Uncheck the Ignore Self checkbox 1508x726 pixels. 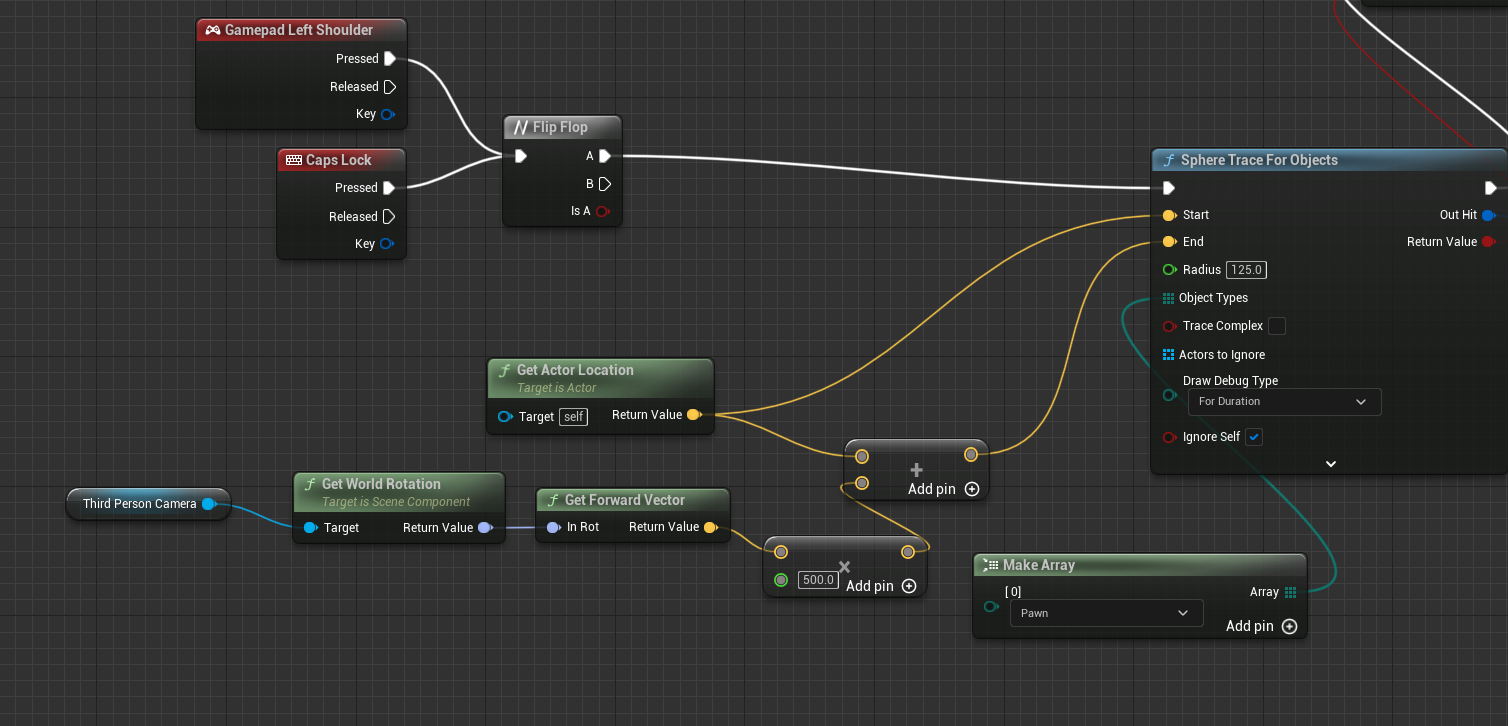(1254, 437)
